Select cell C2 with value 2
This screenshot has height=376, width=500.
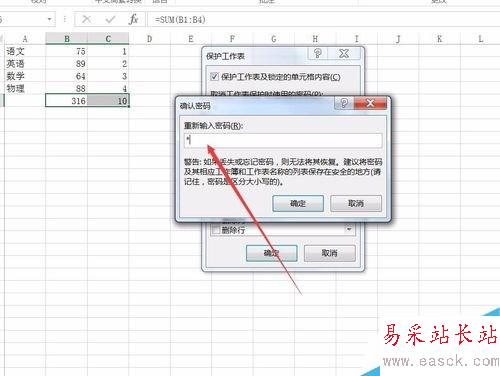coord(108,64)
